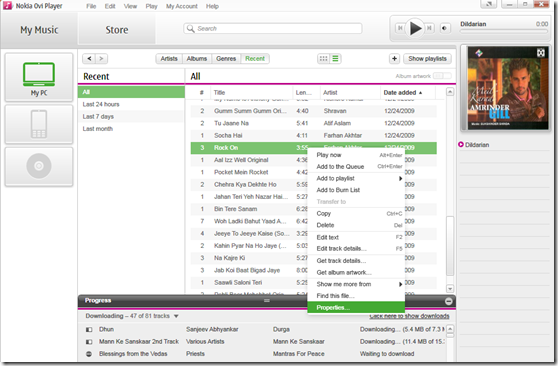Collapse Progress panel with minus icon

[448, 301]
